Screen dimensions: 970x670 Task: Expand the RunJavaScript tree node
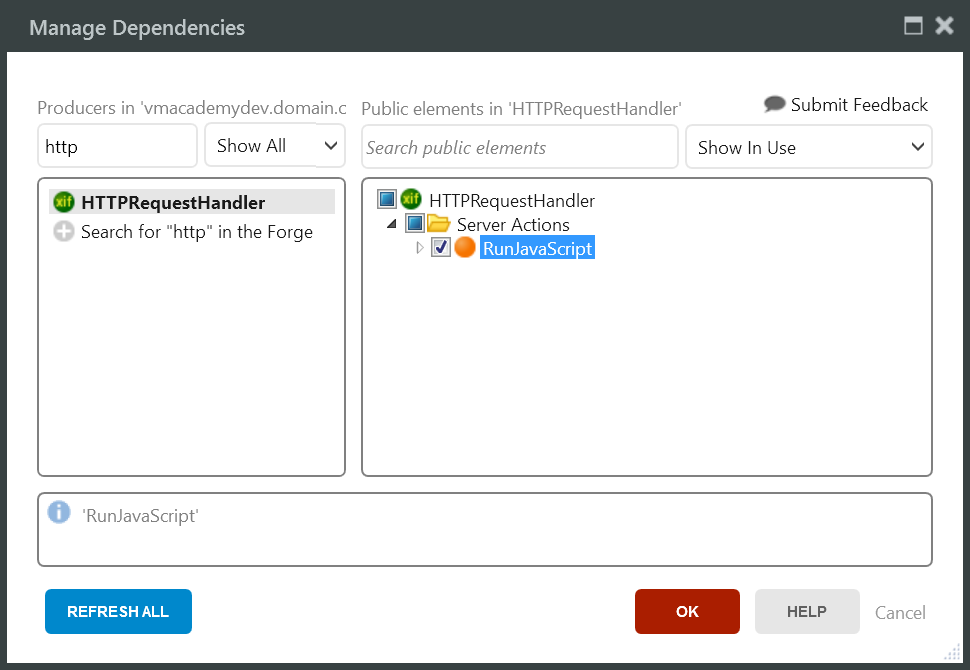click(422, 248)
